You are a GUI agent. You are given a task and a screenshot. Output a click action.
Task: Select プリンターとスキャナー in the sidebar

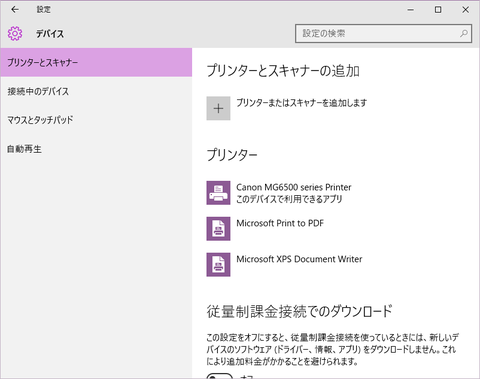[96, 62]
